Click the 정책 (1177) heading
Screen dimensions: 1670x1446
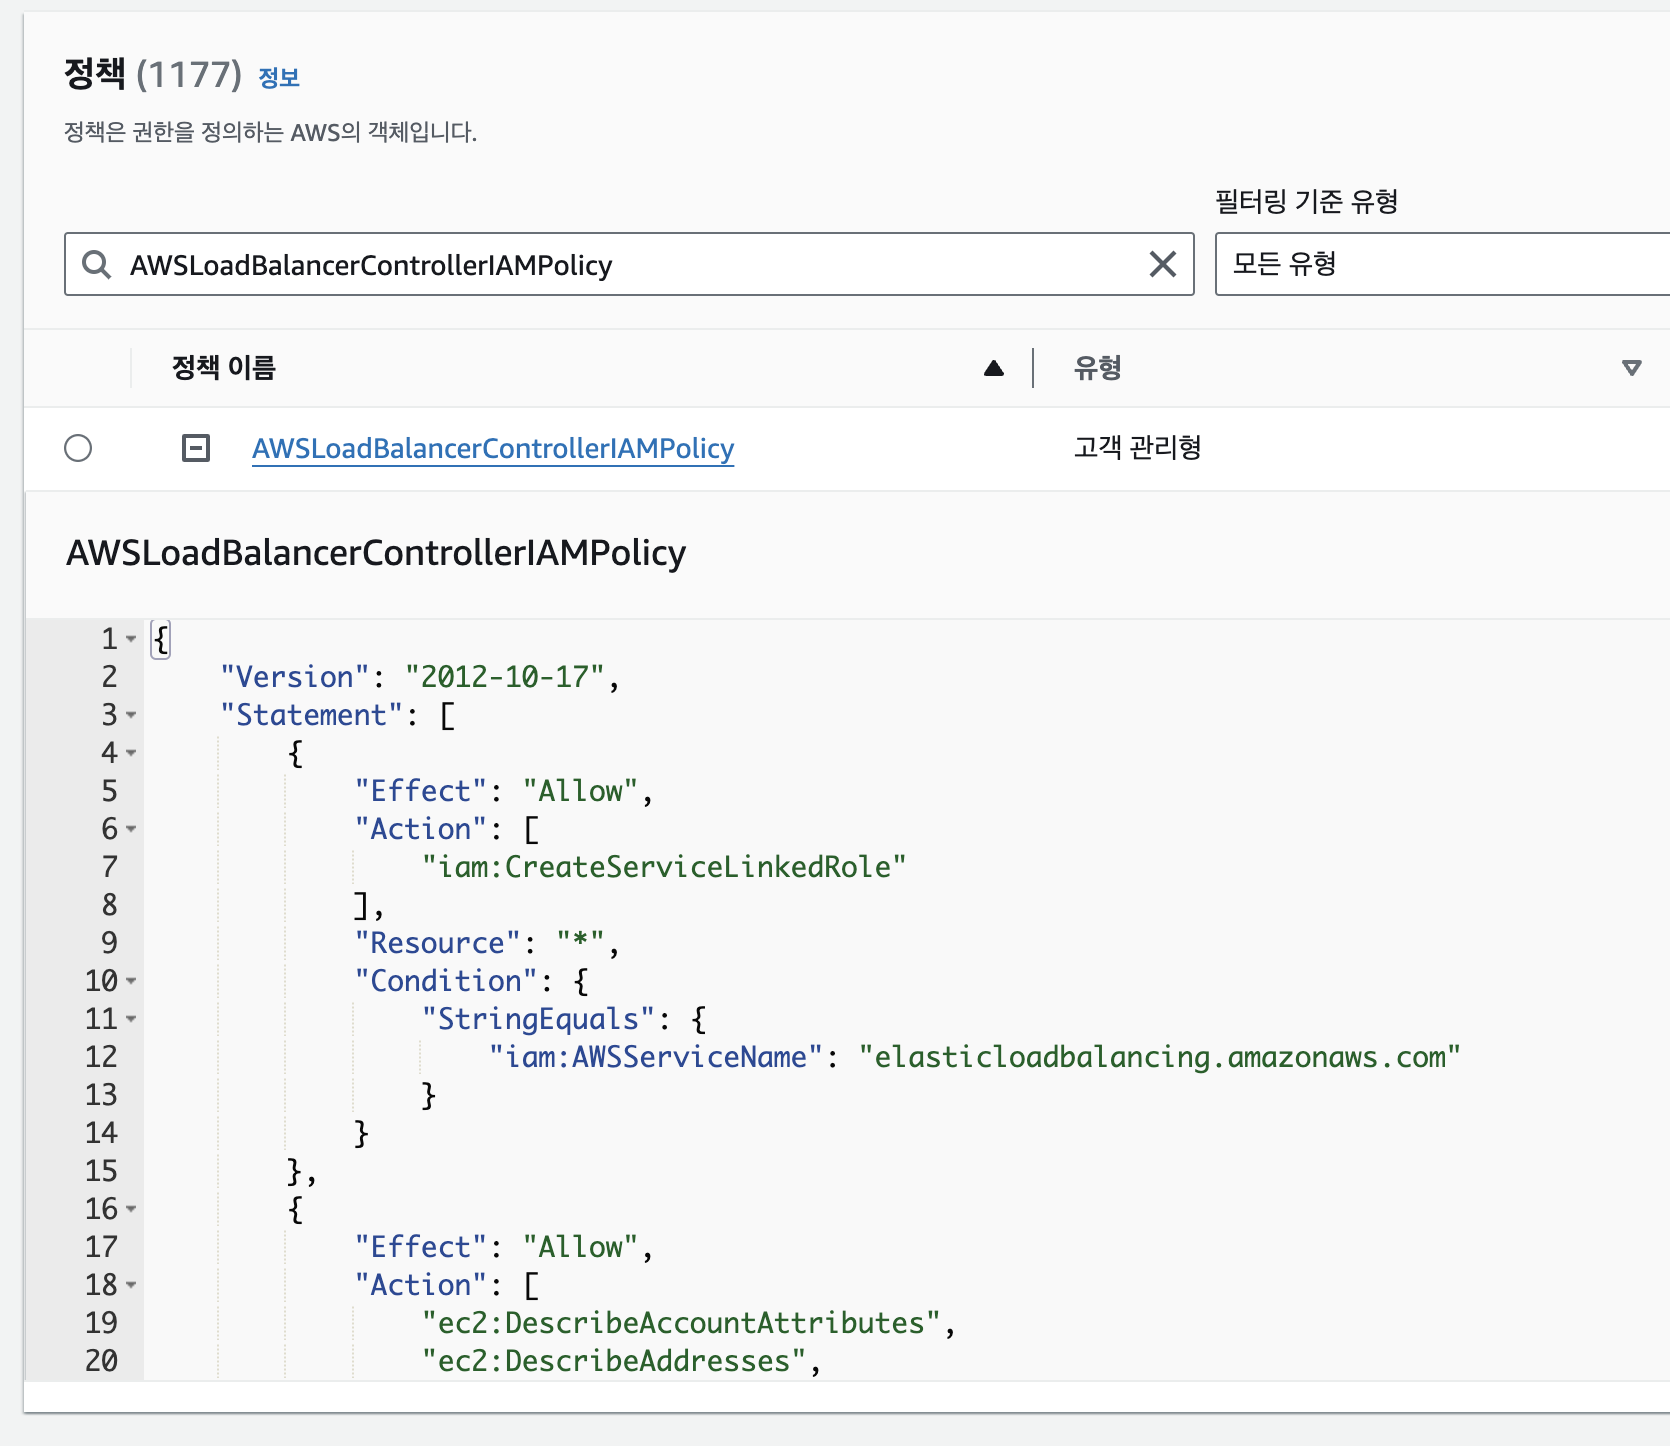153,75
